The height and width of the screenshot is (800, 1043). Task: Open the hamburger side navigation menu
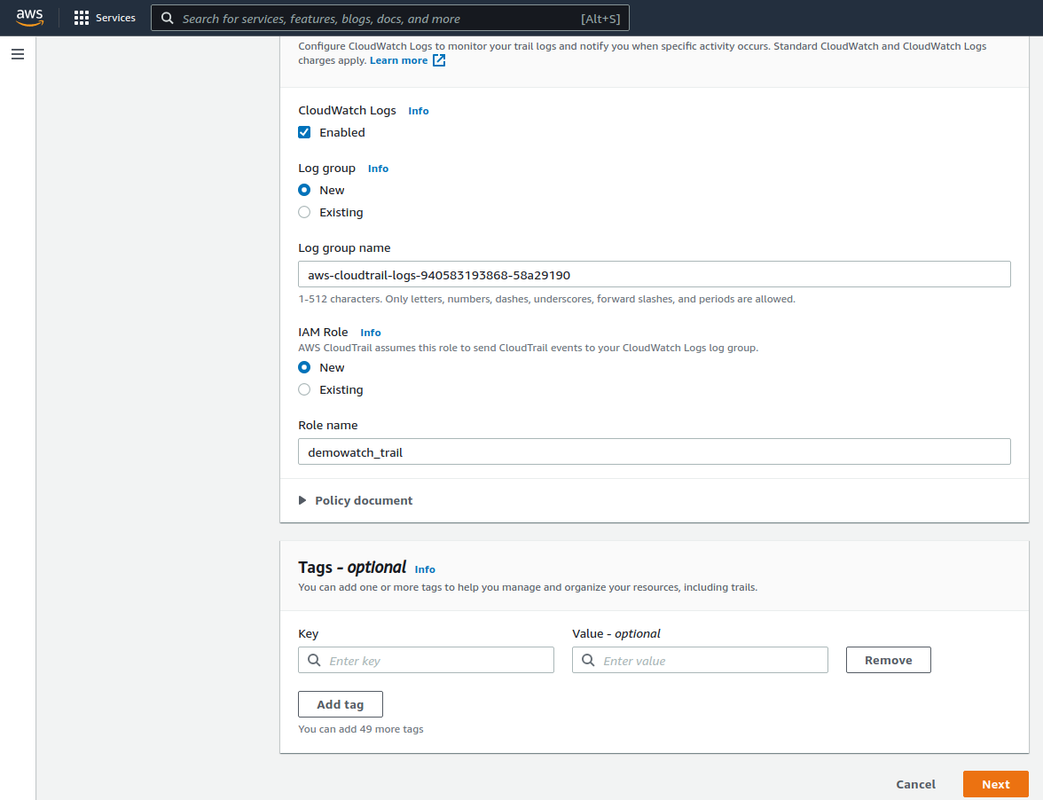point(18,54)
